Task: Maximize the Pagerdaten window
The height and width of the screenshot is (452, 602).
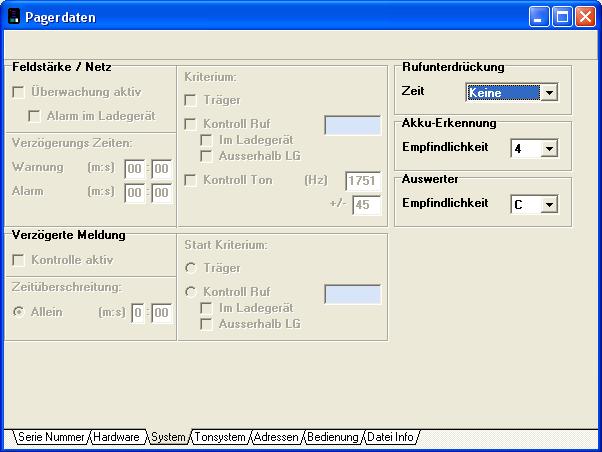Action: (x=562, y=16)
